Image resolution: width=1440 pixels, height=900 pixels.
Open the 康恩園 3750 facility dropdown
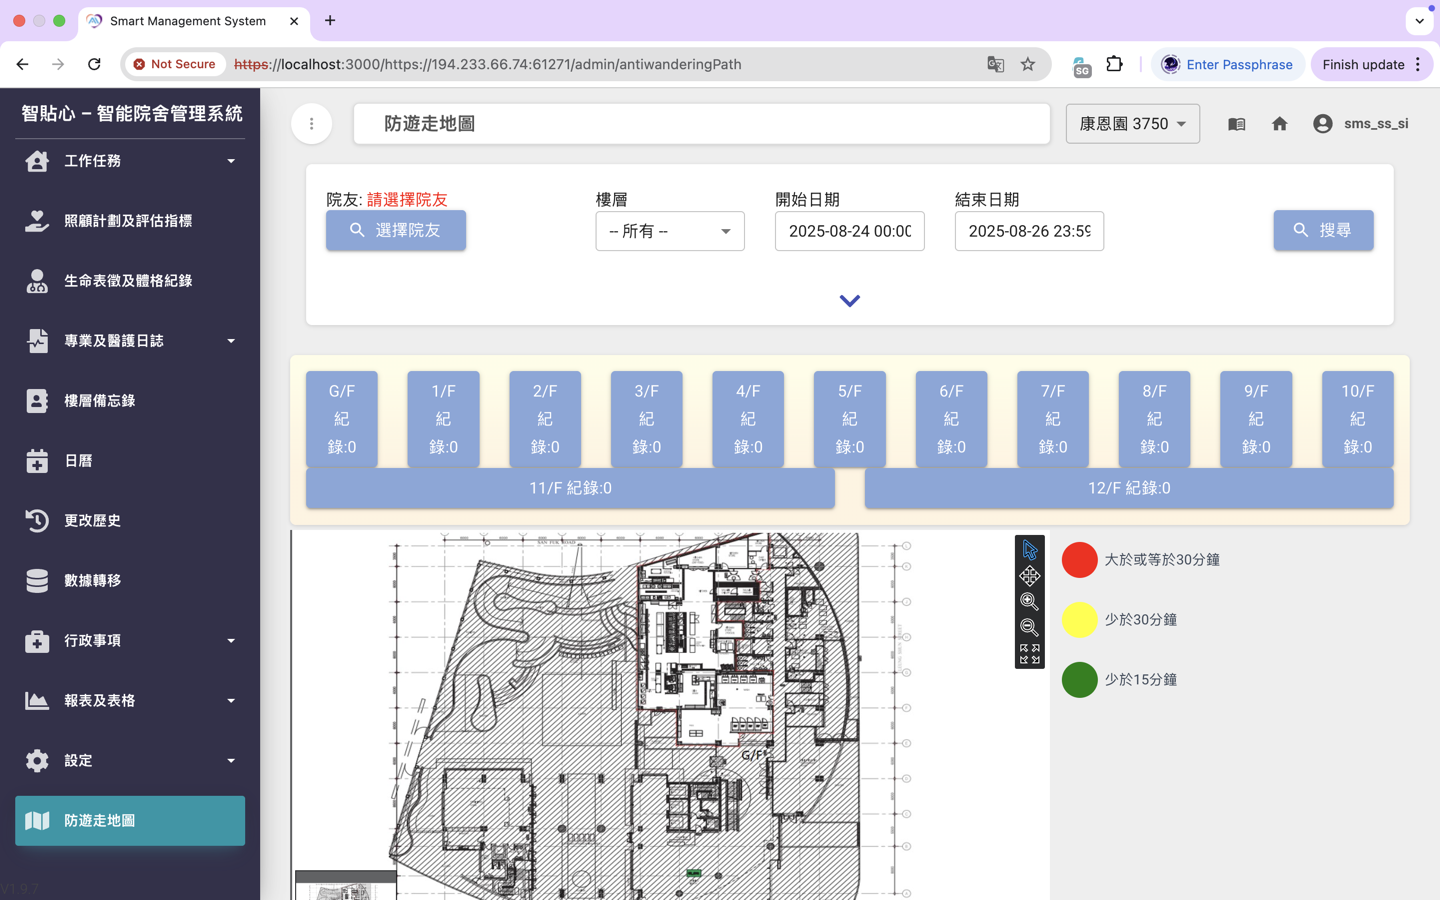pyautogui.click(x=1132, y=124)
